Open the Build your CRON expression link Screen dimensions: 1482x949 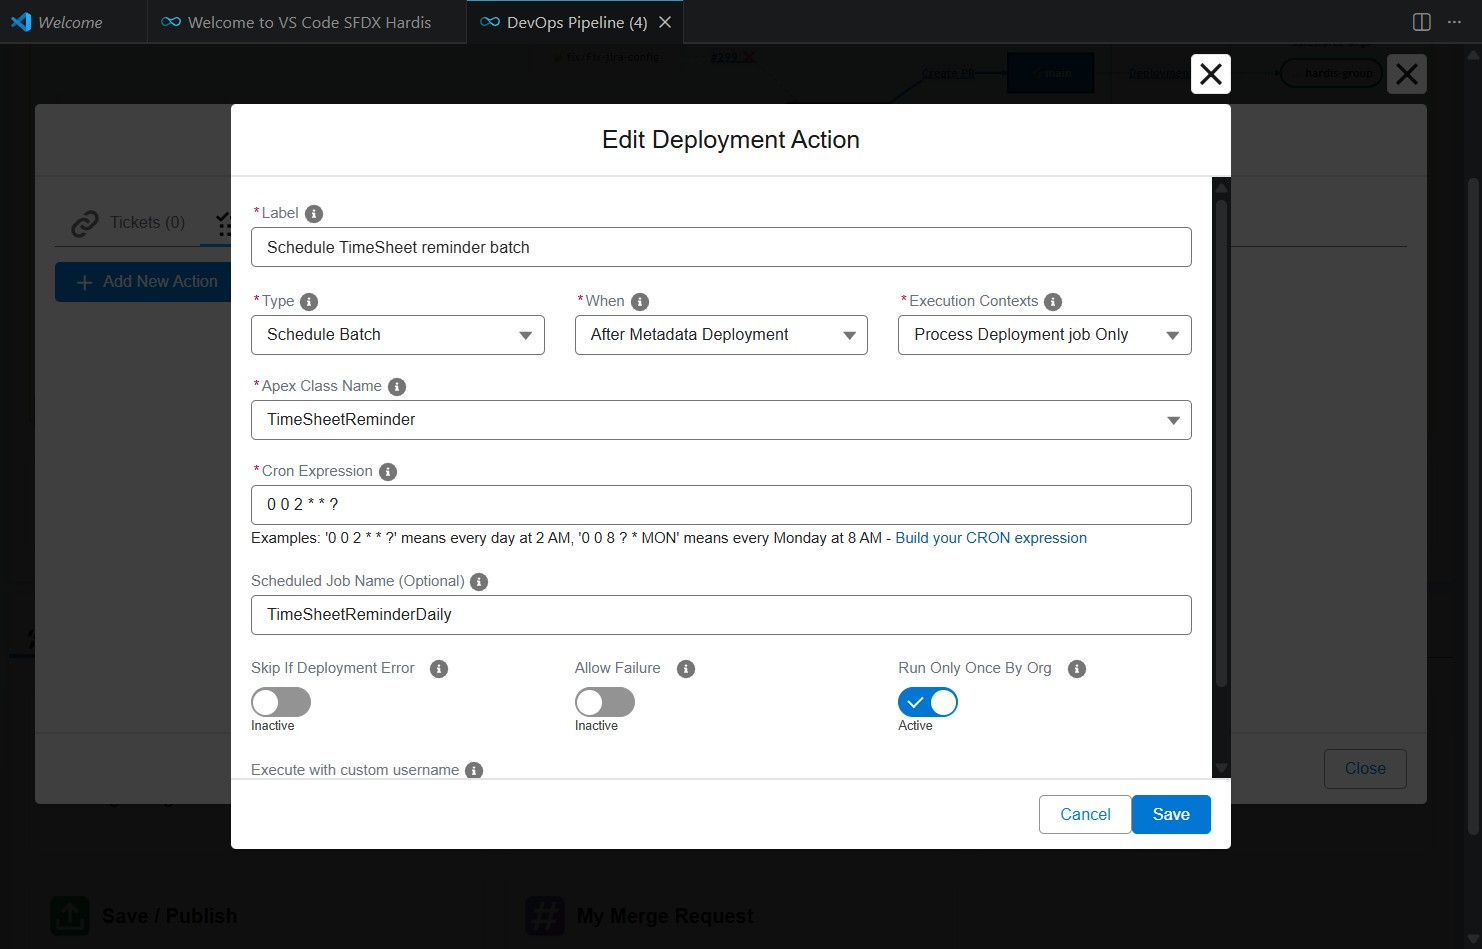pyautogui.click(x=991, y=538)
